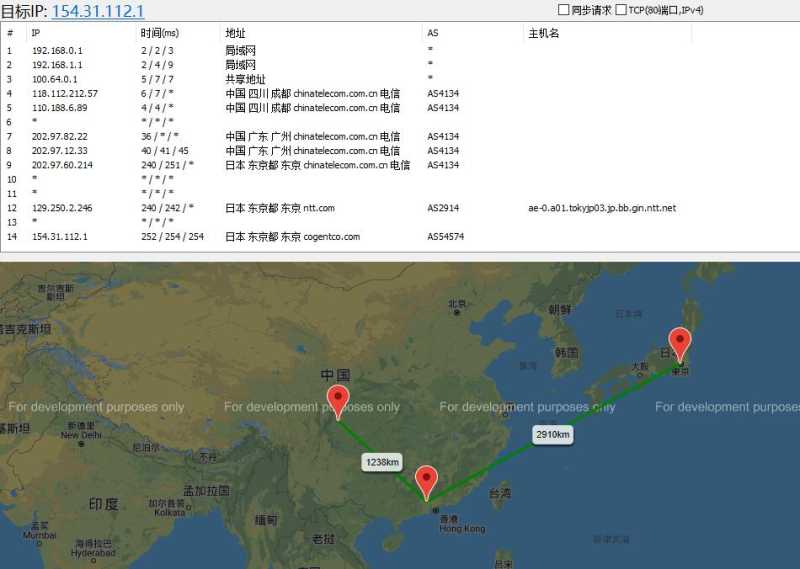Click the Kolkata label on map

(169, 512)
